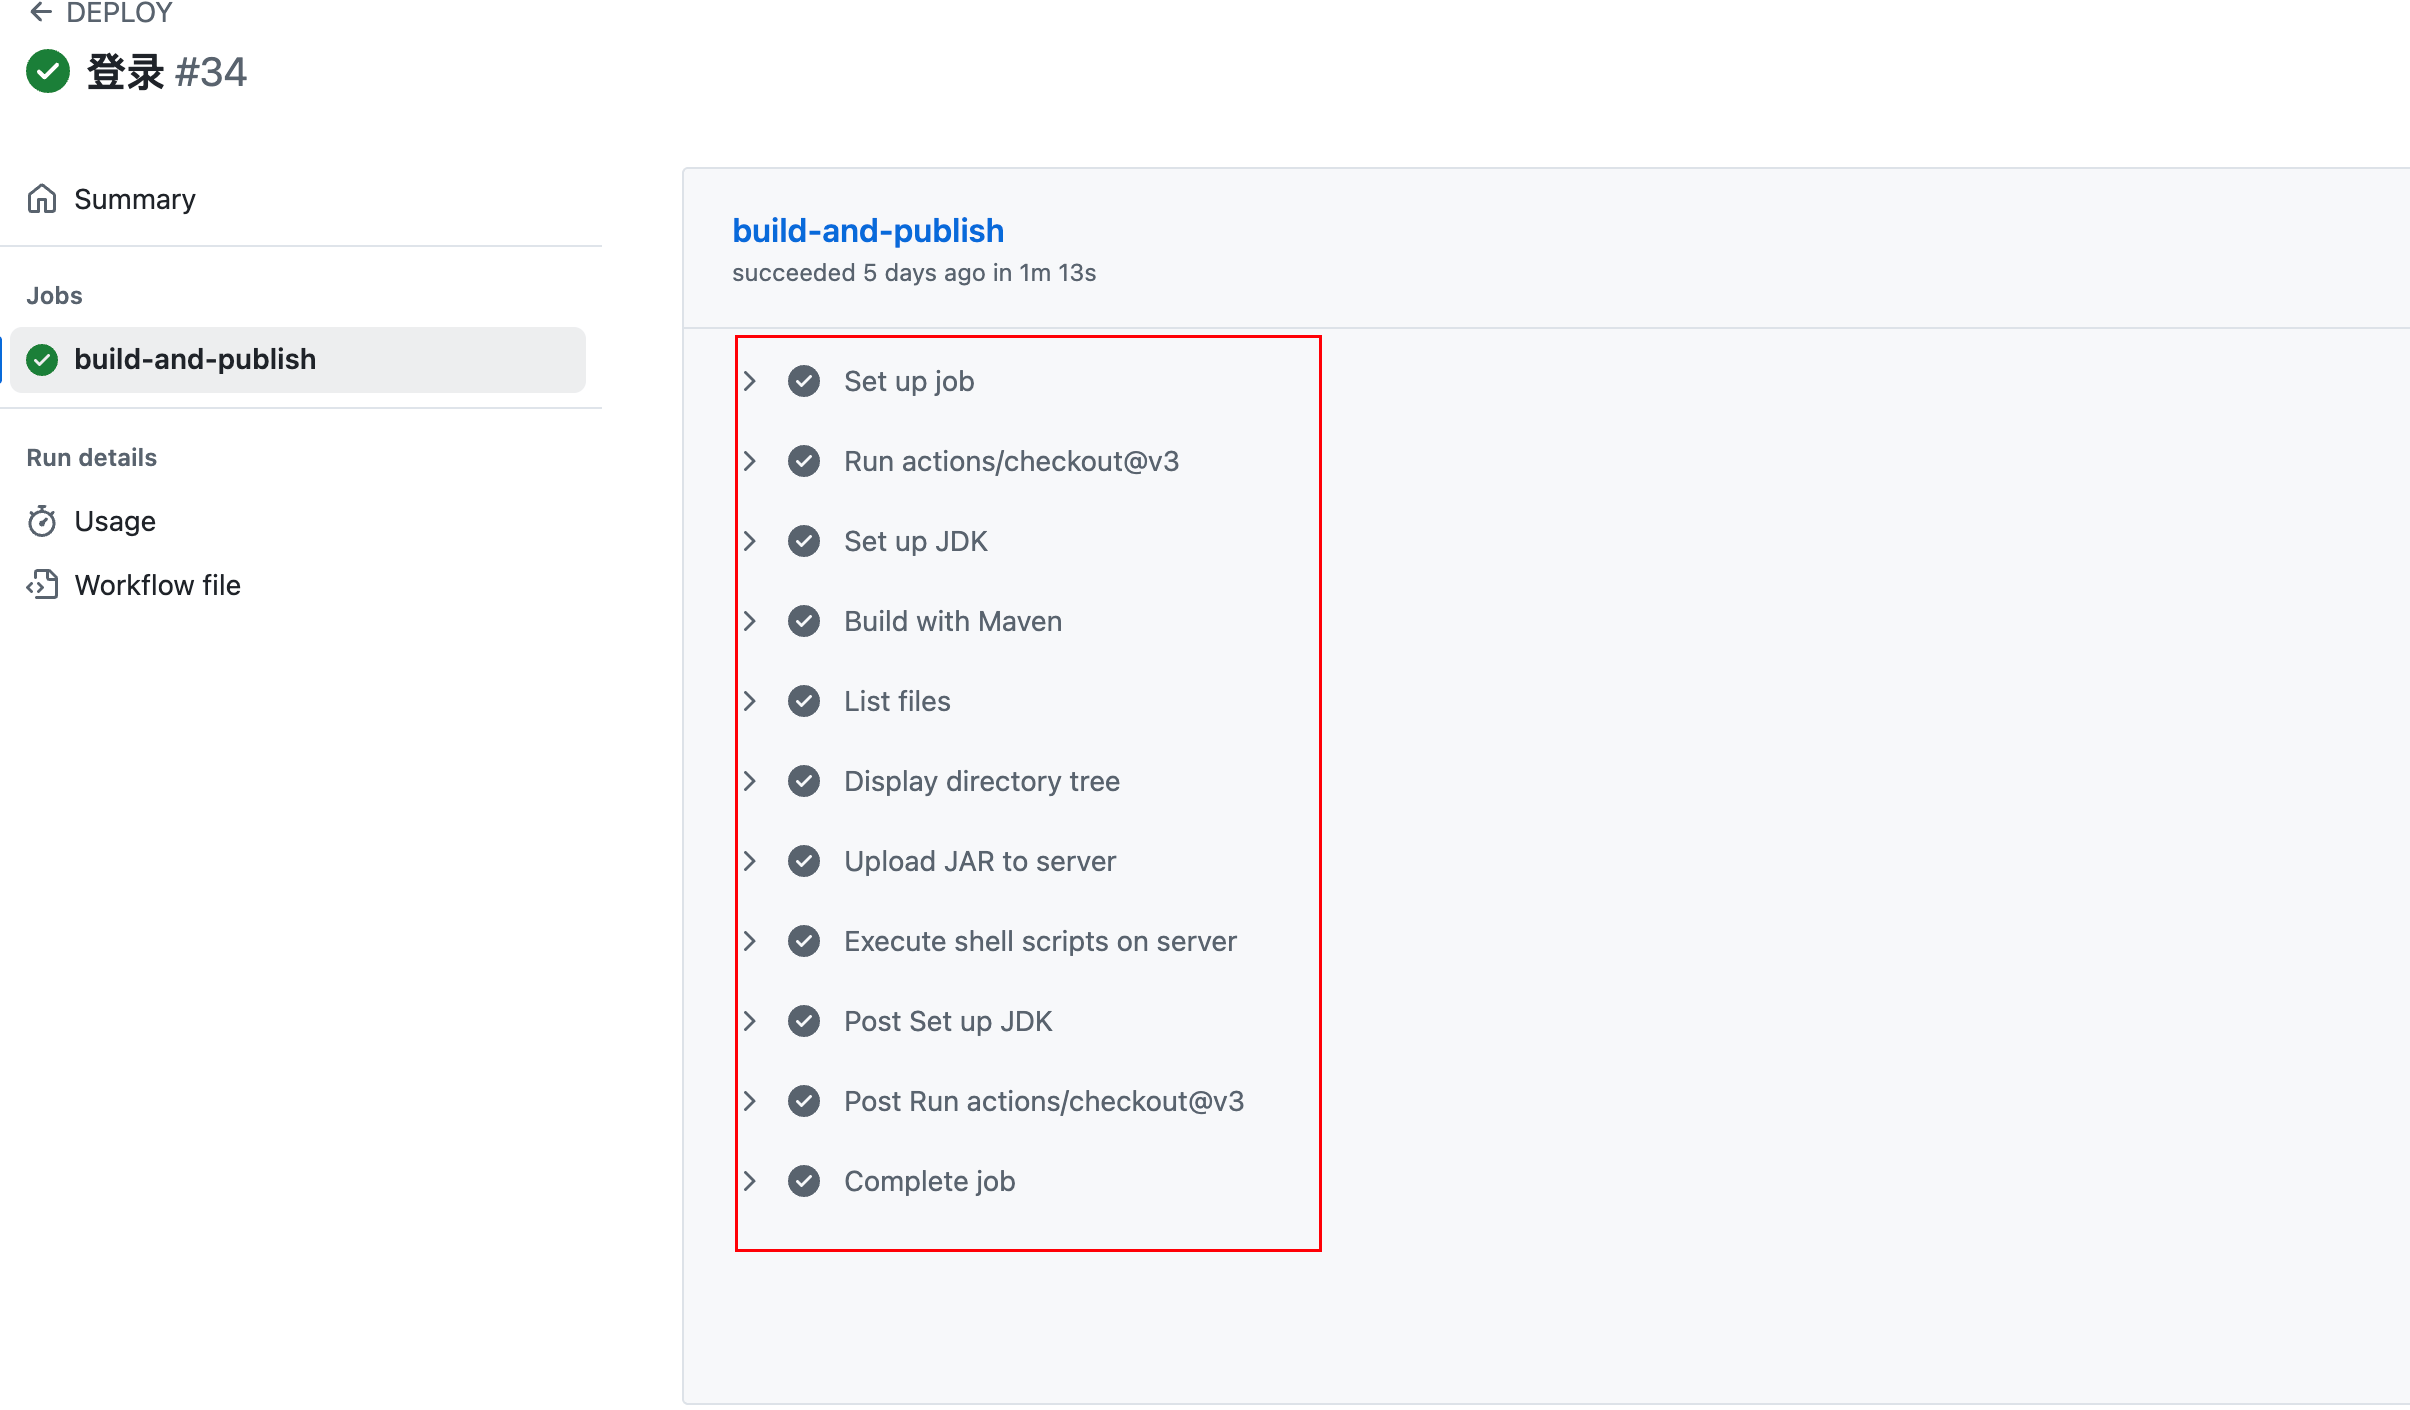2410x1410 pixels.
Task: Click the back arrow next to DEPLOY
Action: [x=41, y=12]
